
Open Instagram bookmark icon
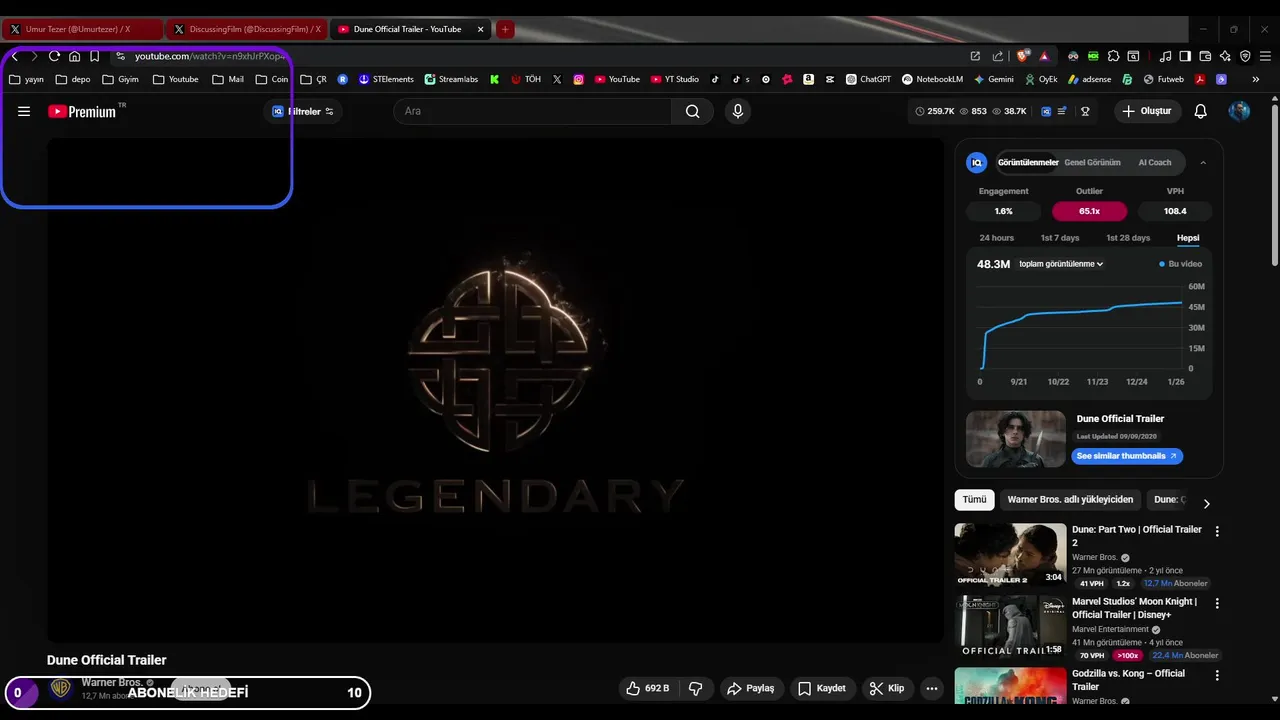578,79
